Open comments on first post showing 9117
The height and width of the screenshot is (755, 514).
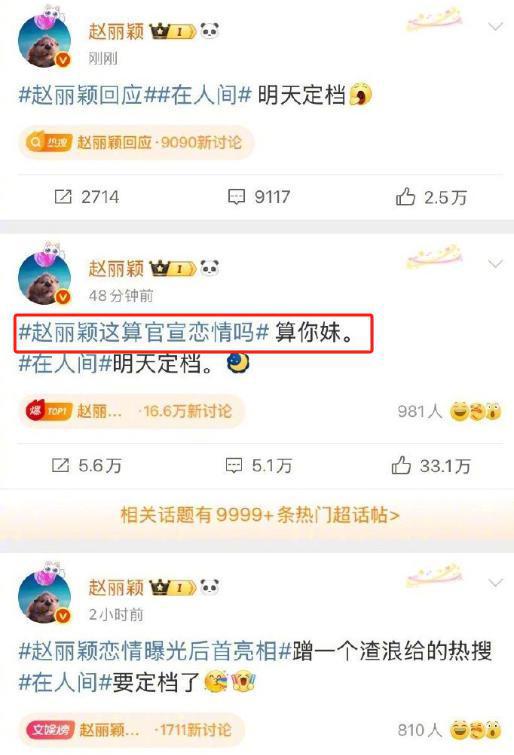[259, 197]
